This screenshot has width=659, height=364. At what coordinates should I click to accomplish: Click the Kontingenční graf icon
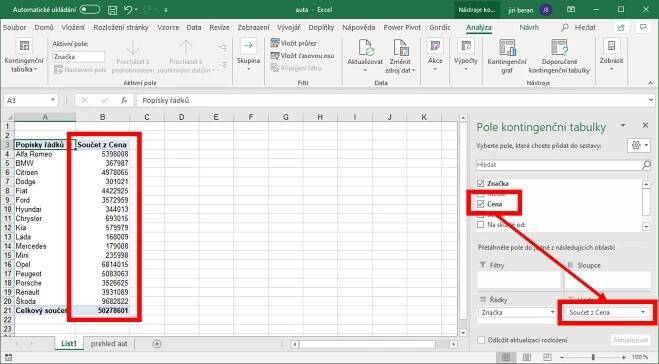point(507,47)
